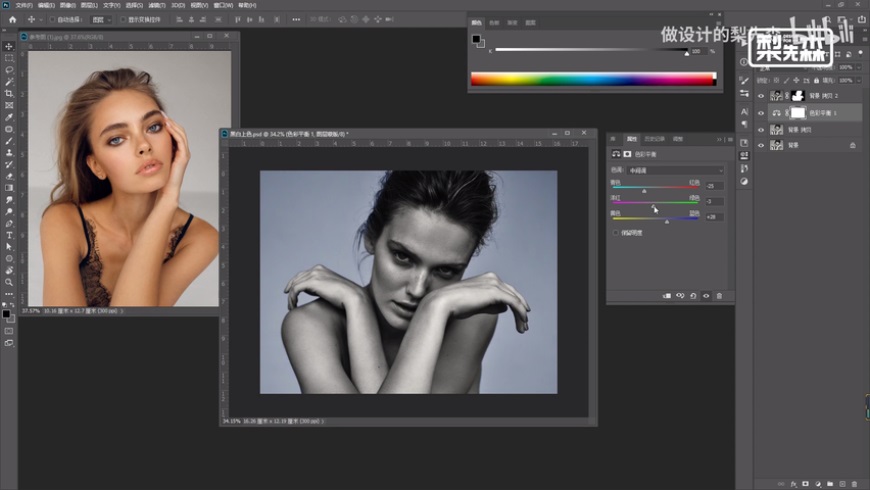Select the Horizontal Type tool
Viewport: 870px width, 490px height.
9,235
